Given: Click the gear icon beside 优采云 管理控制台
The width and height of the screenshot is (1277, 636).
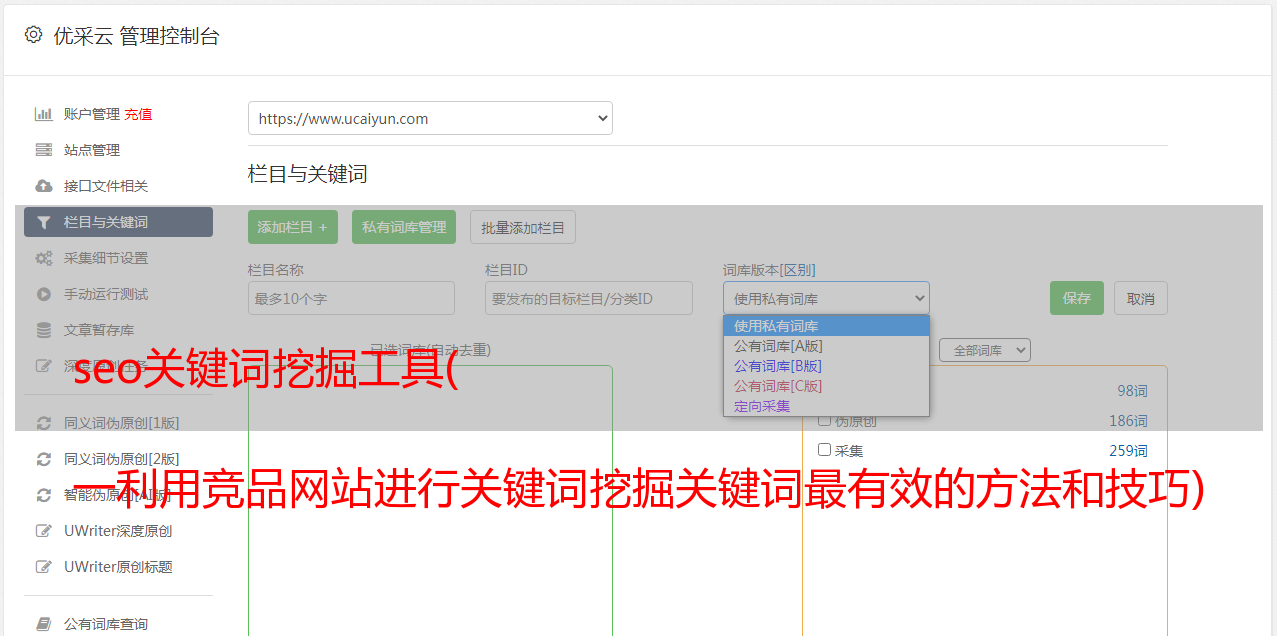Looking at the screenshot, I should 33,35.
